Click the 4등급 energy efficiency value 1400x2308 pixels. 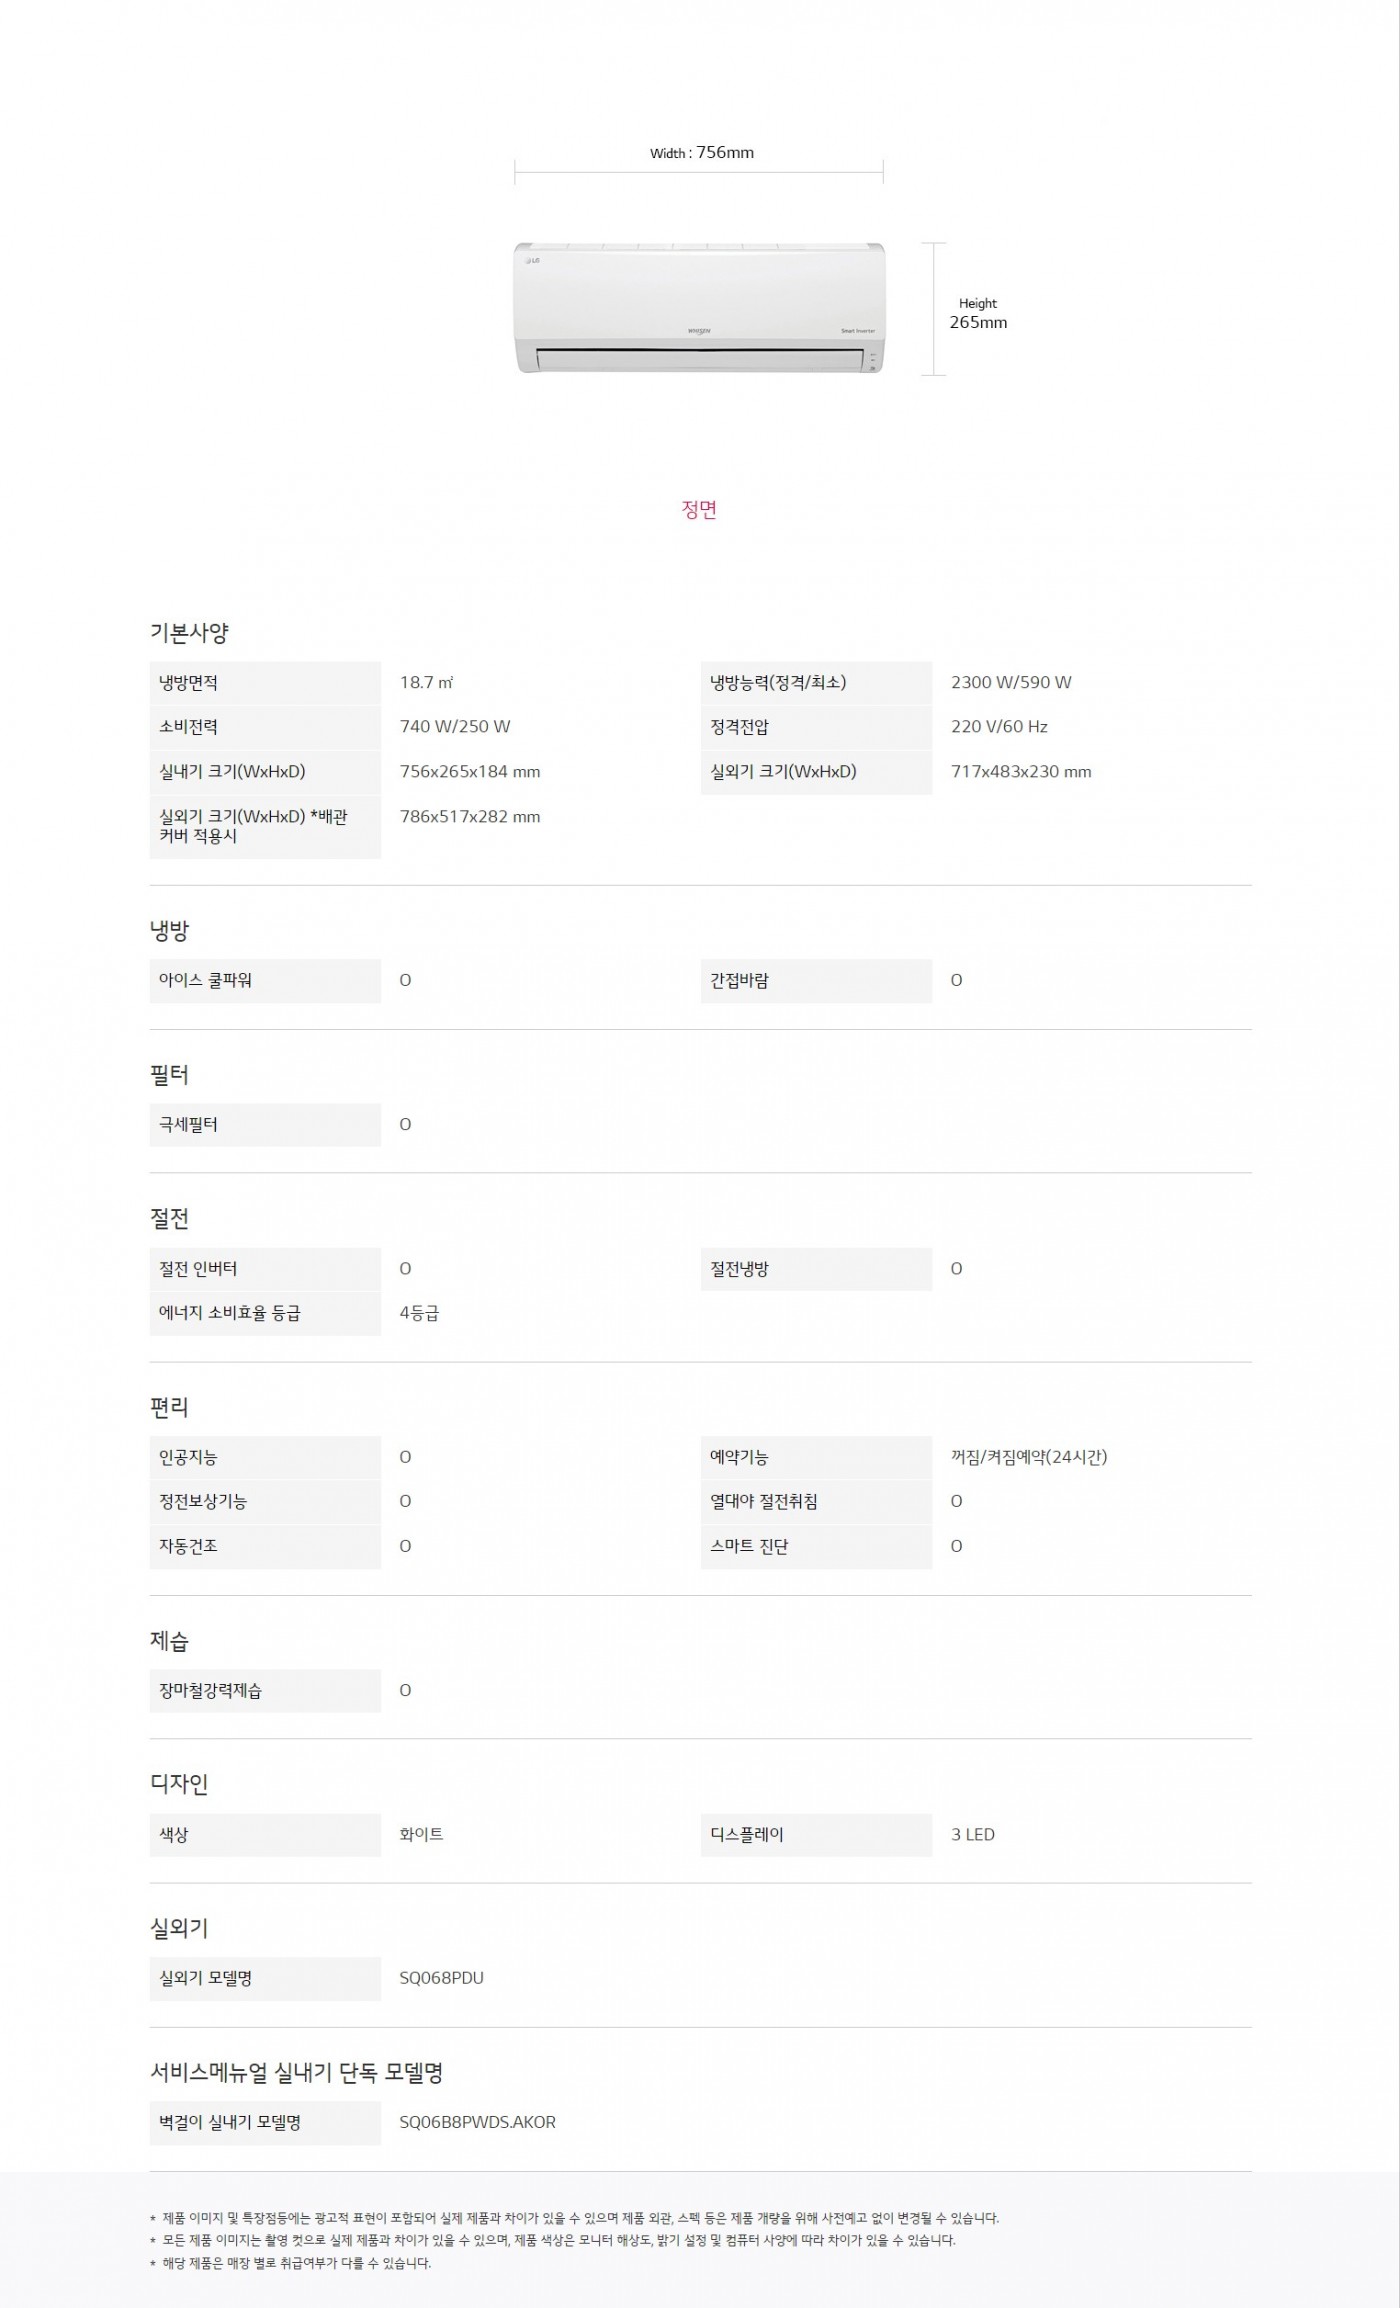[419, 1313]
